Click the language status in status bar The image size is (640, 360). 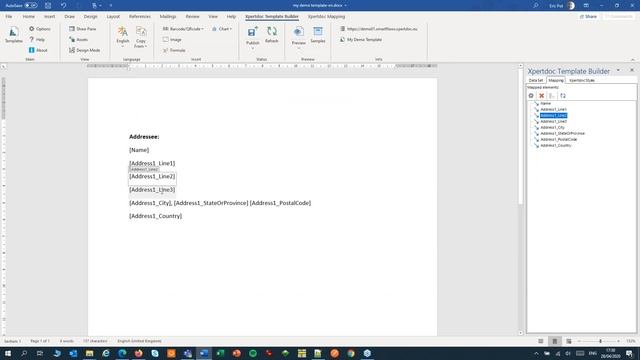(139, 341)
